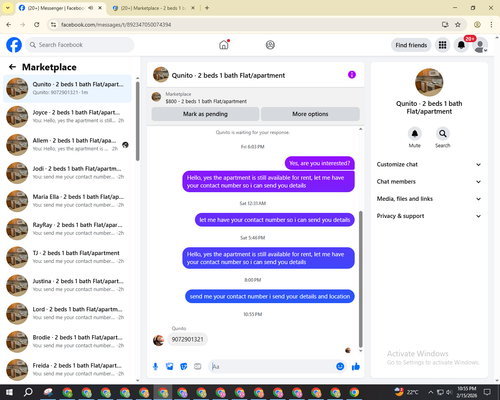Click the browser address bar URL
This screenshot has width=500, height=400.
[116, 24]
